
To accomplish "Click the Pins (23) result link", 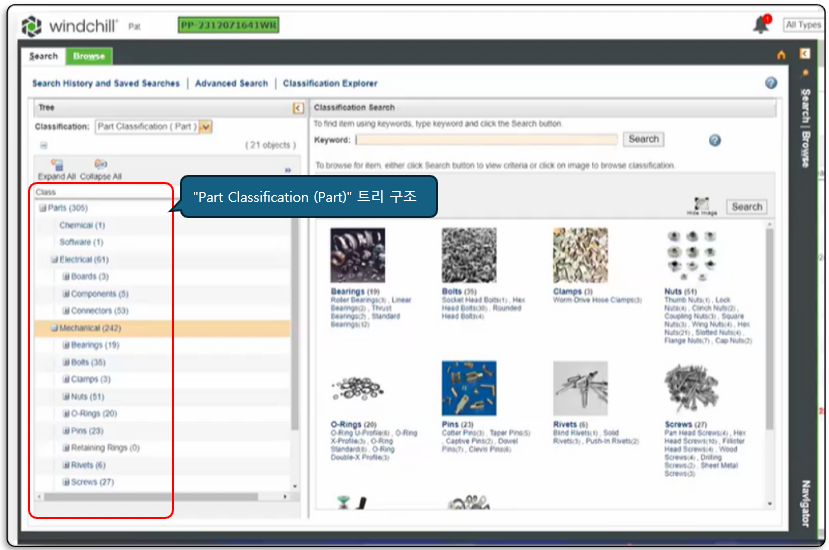I will click(458, 425).
